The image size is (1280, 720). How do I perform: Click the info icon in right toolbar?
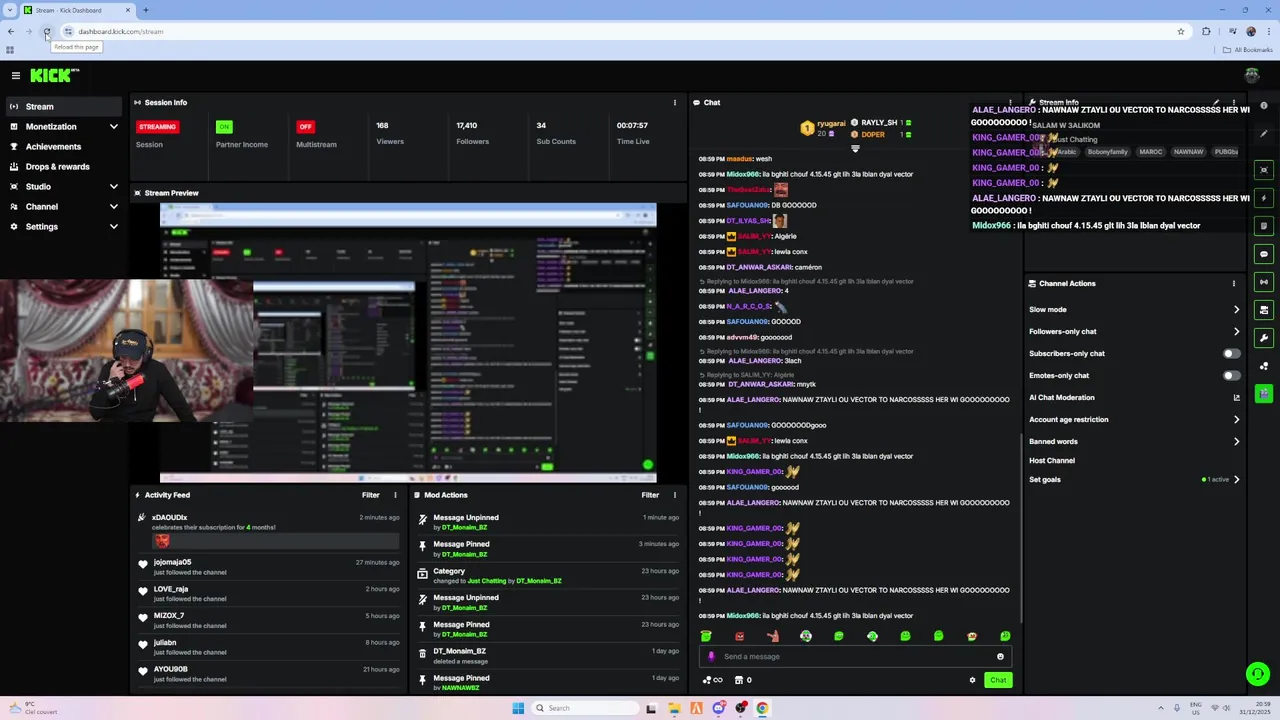[x=1264, y=105]
